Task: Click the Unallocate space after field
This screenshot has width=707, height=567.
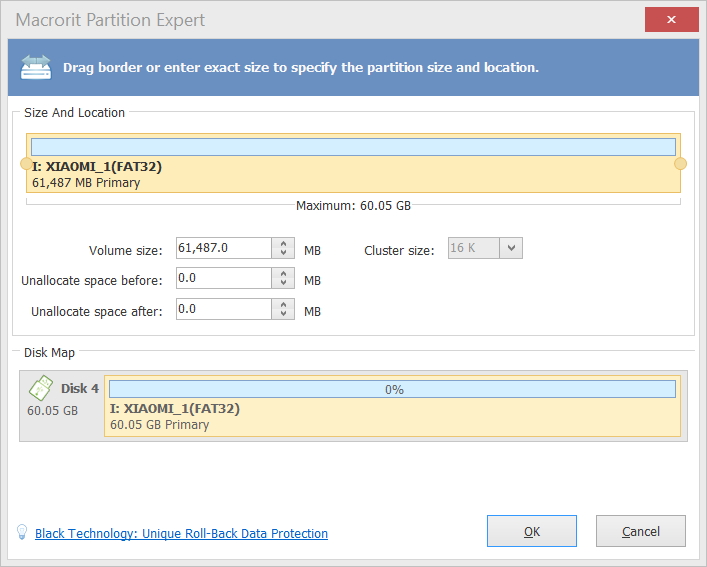Action: [224, 309]
